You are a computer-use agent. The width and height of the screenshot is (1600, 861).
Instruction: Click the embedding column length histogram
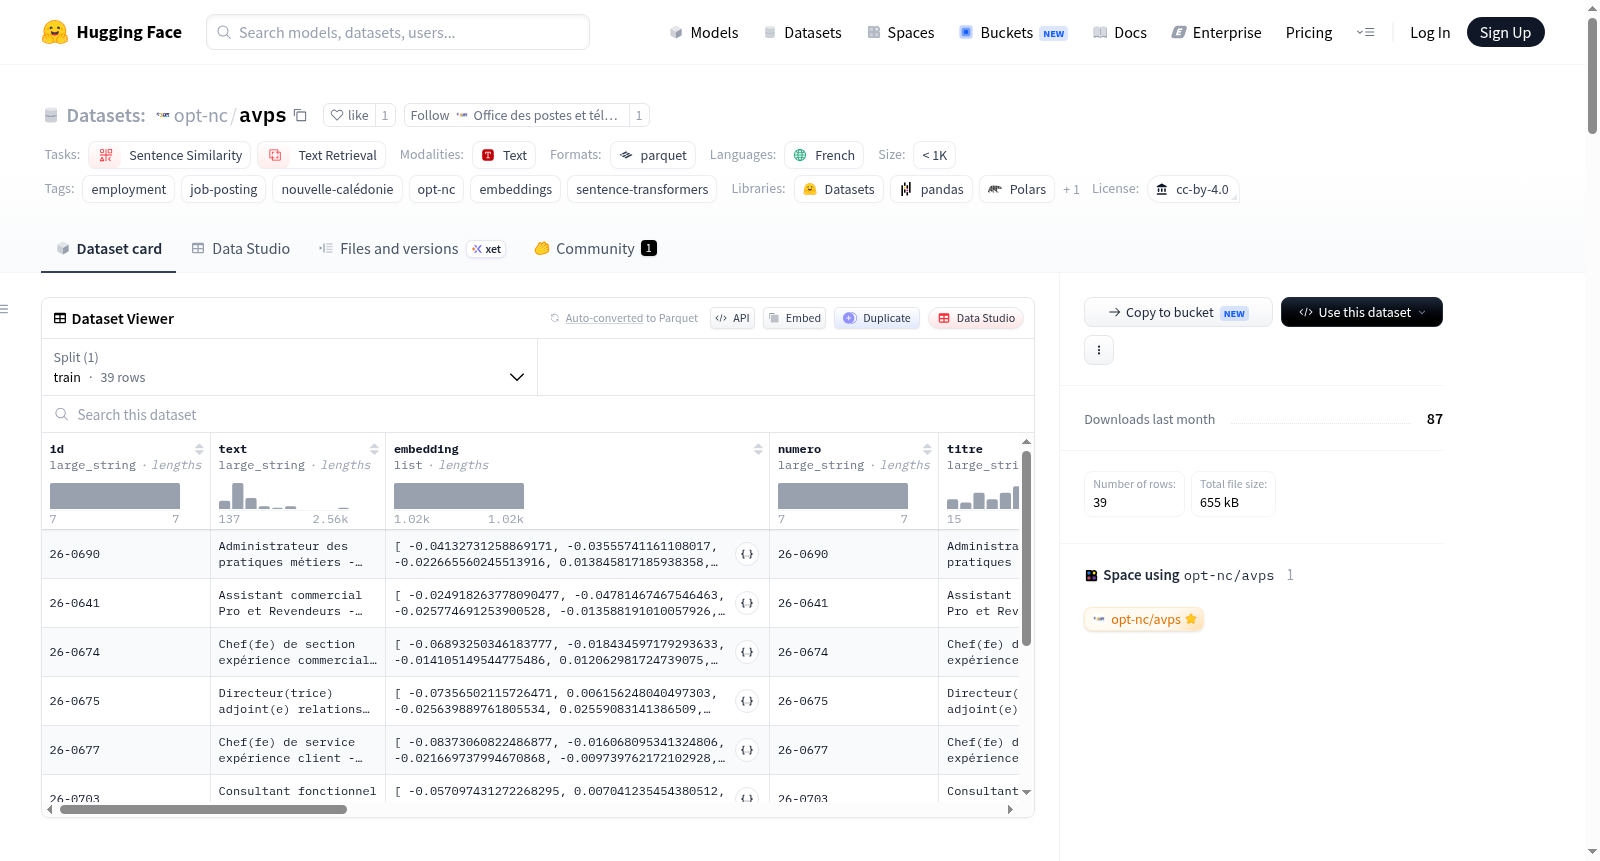459,496
